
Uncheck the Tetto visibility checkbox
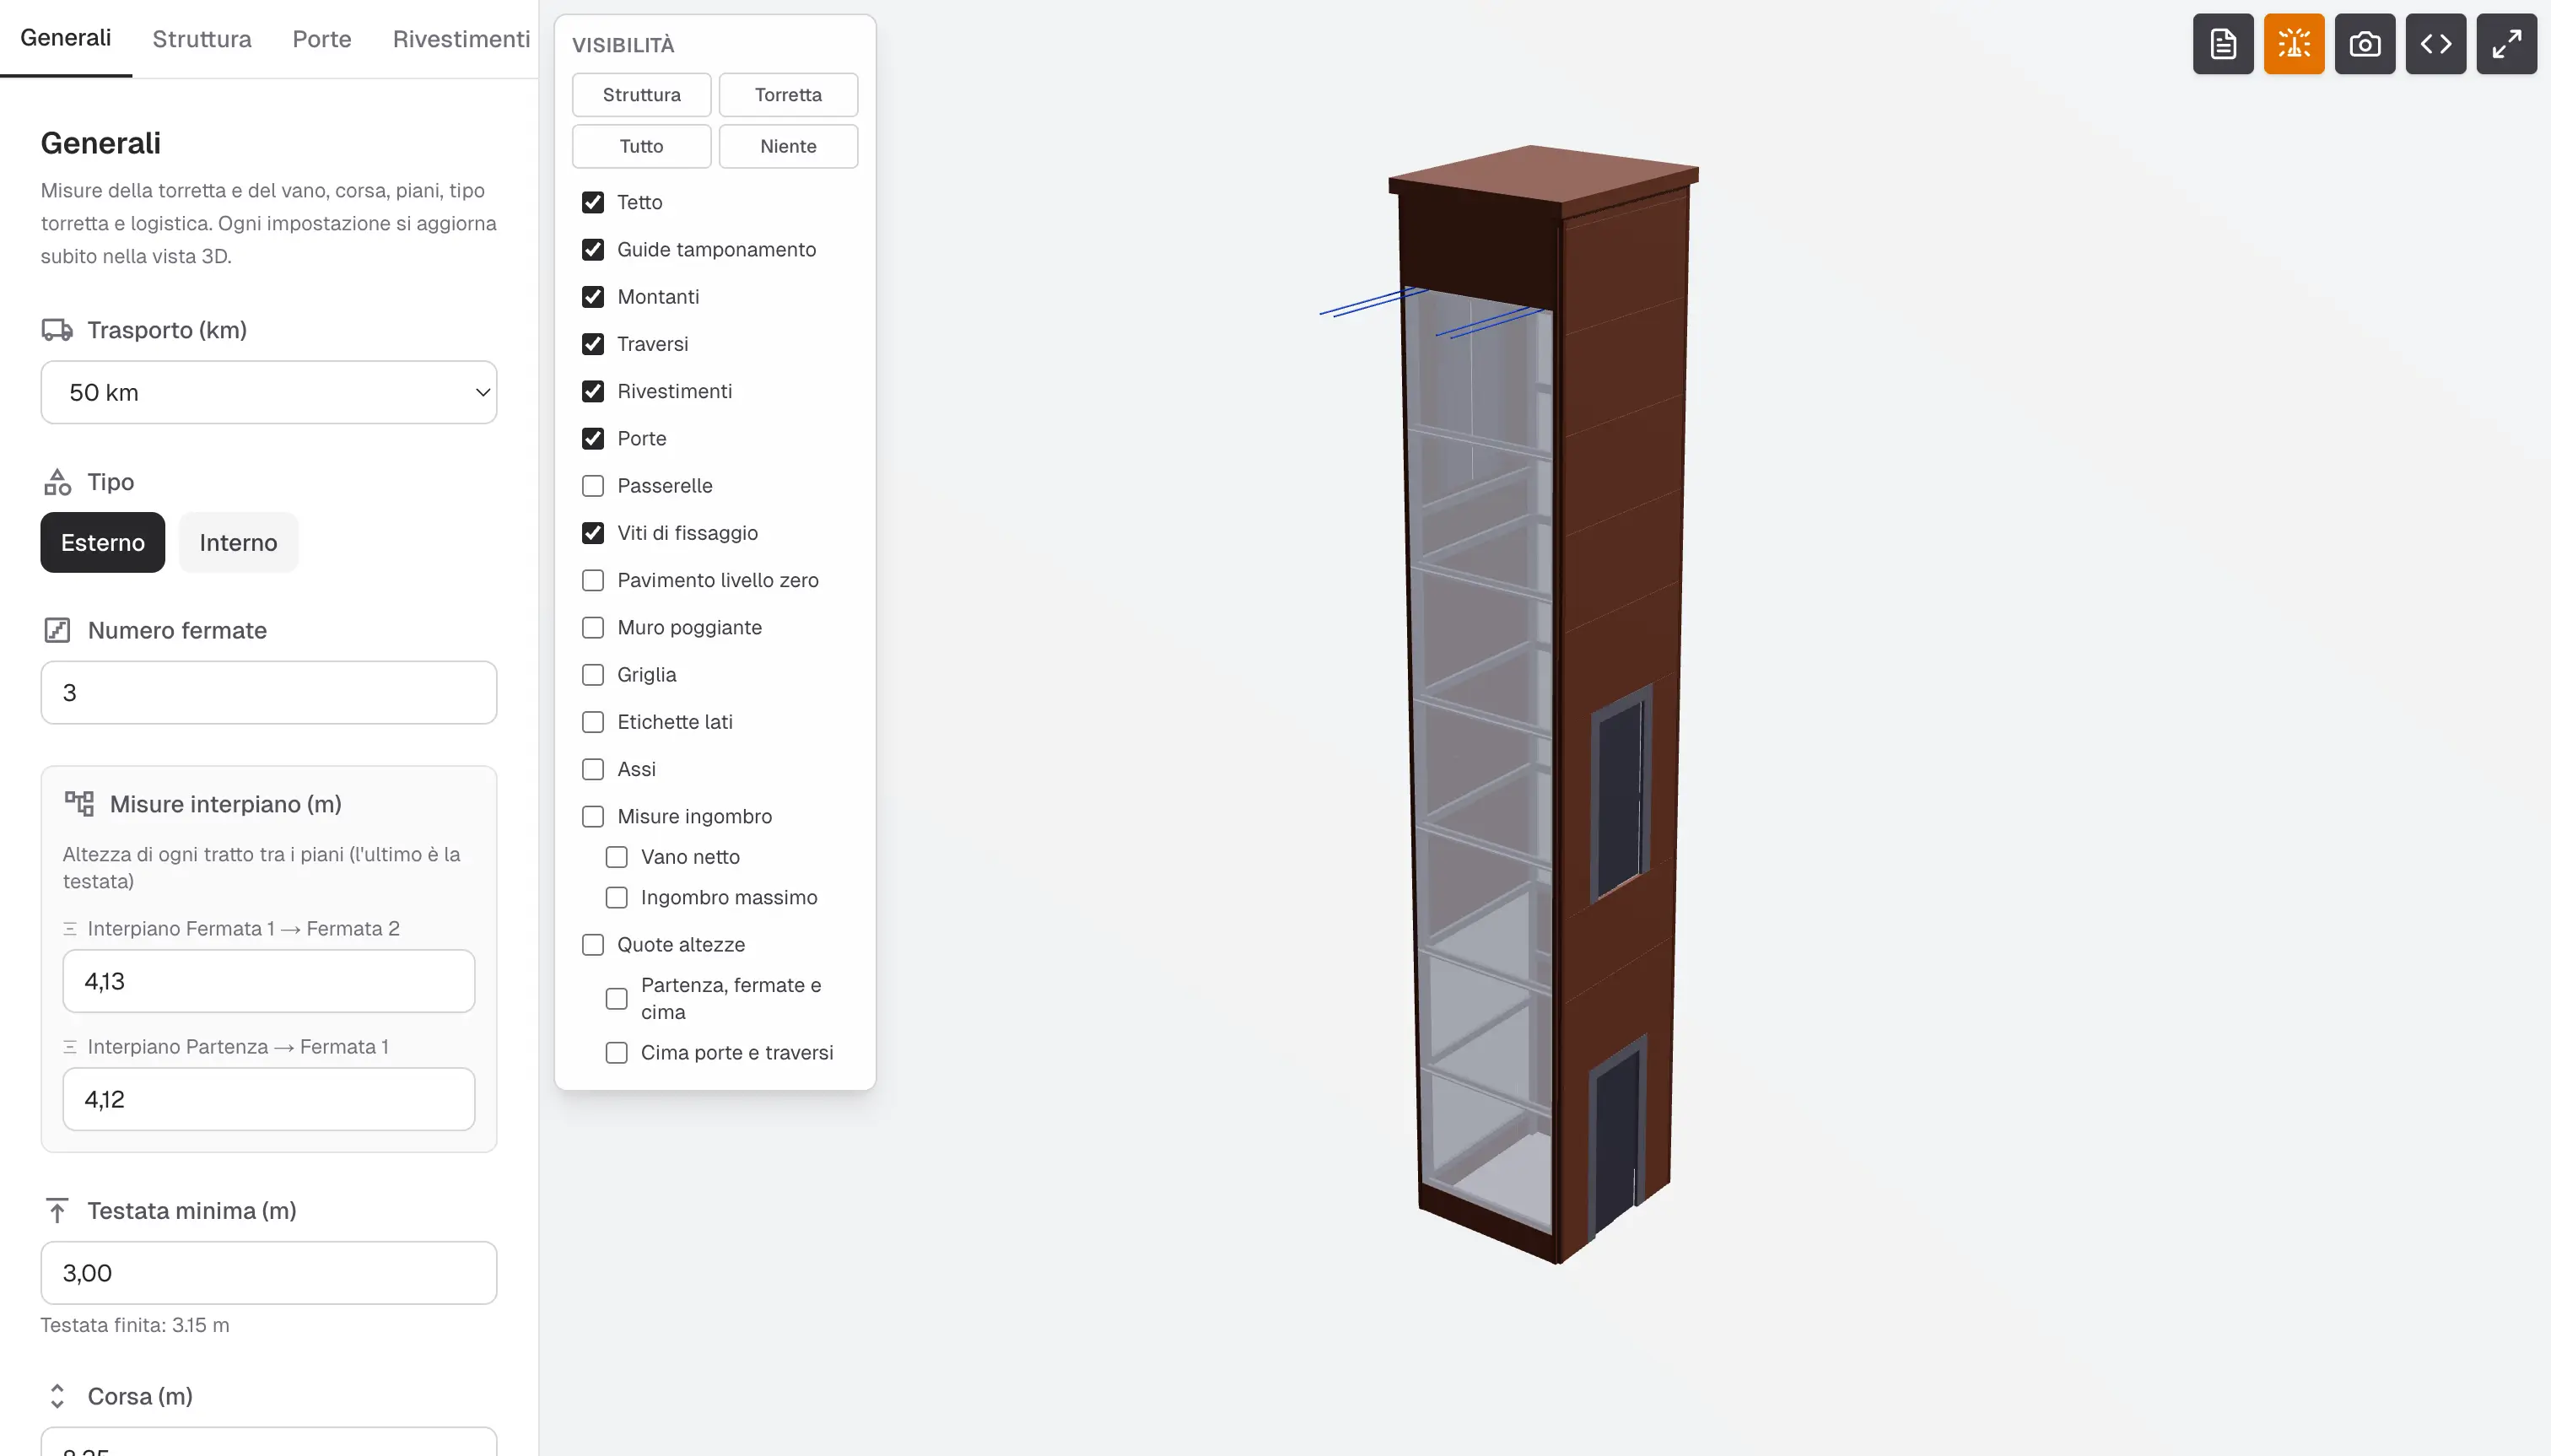(593, 202)
